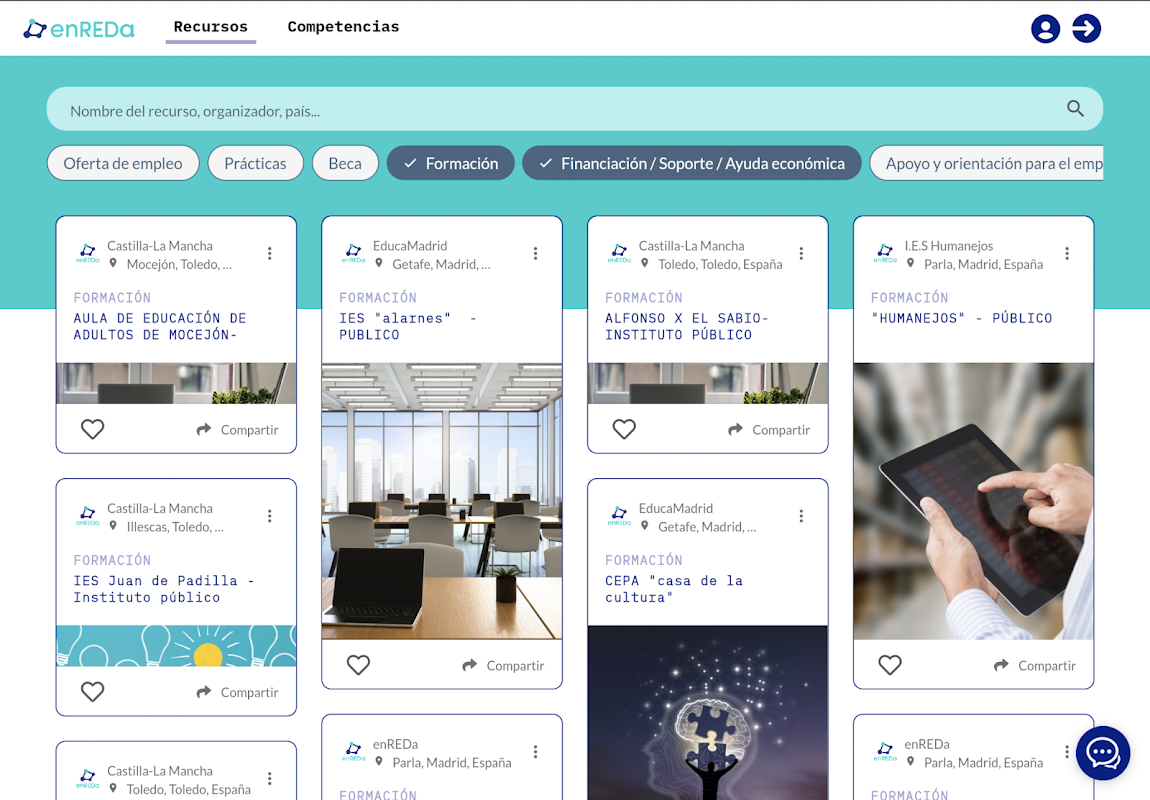Click title CEPA "casa de la cultura"

click(674, 589)
